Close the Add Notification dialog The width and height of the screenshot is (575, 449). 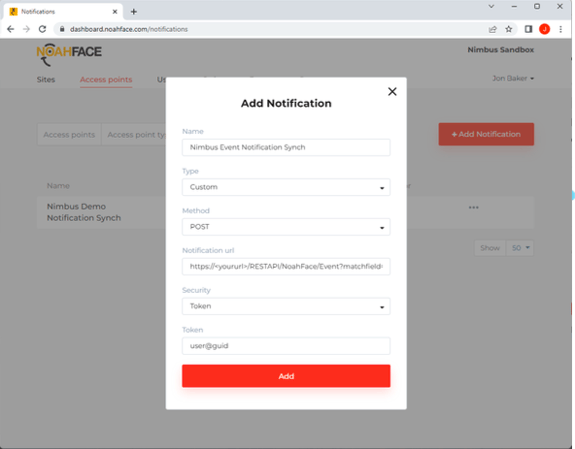coord(392,92)
